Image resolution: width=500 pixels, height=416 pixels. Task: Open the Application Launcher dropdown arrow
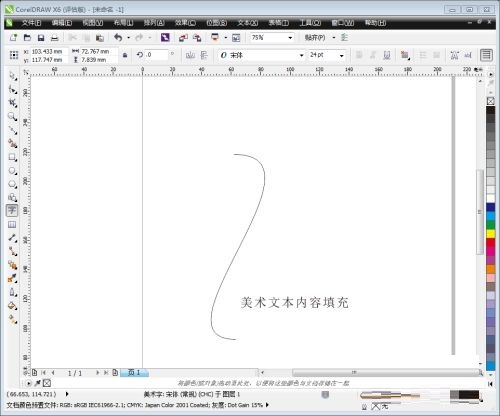point(226,38)
